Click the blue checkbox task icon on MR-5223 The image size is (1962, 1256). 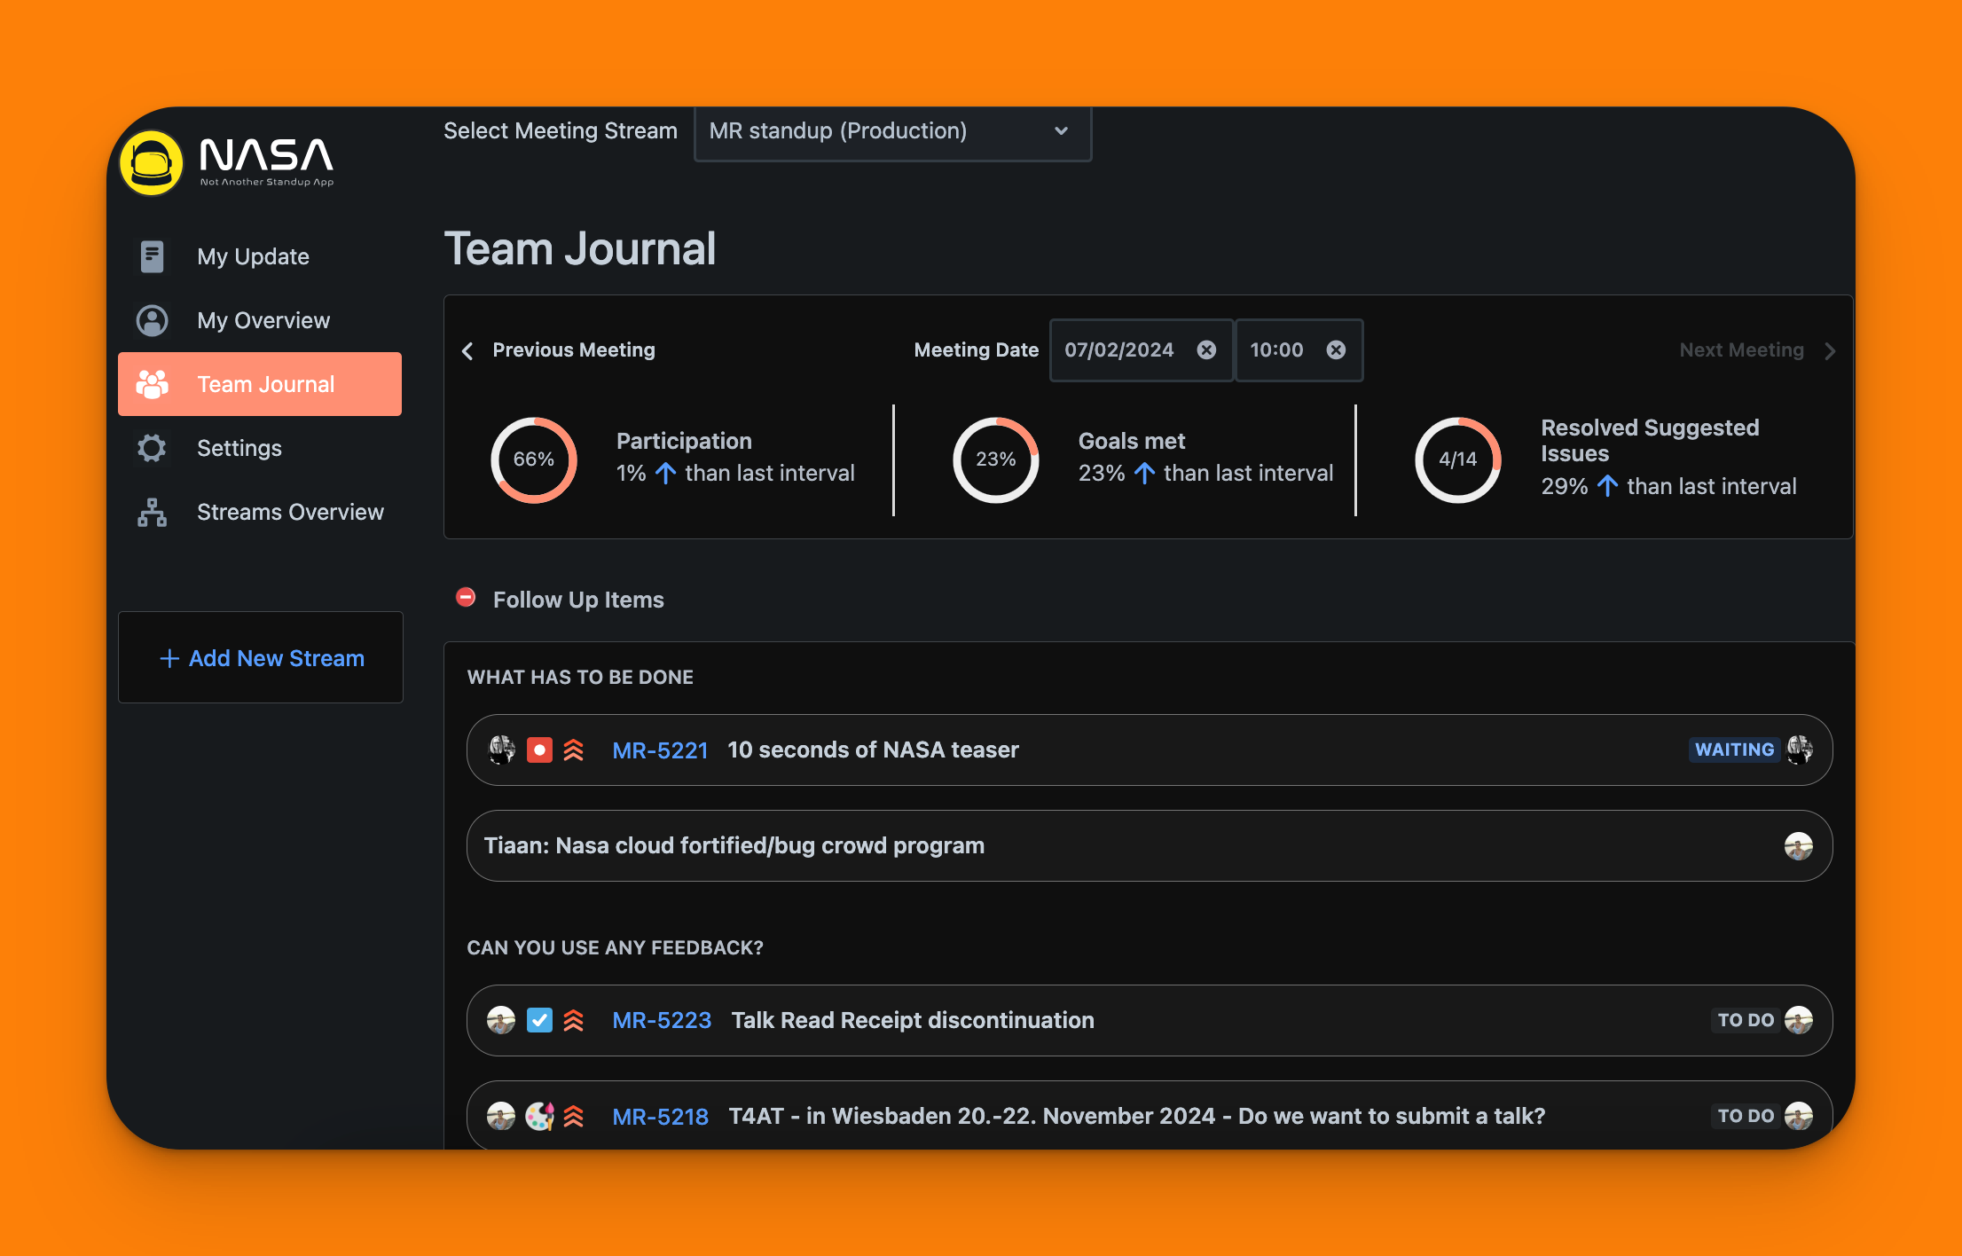540,1020
